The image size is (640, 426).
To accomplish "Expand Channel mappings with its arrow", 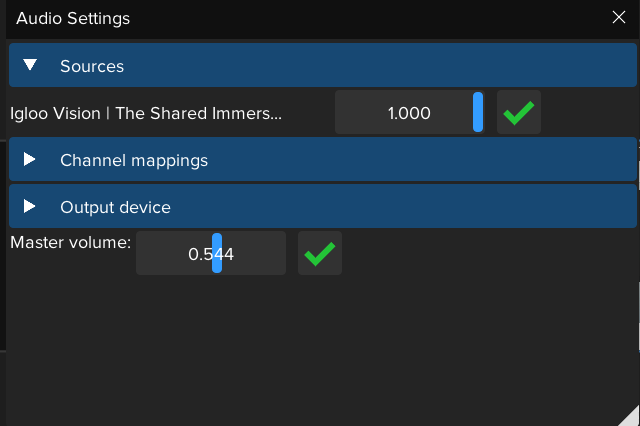I will [x=30, y=160].
